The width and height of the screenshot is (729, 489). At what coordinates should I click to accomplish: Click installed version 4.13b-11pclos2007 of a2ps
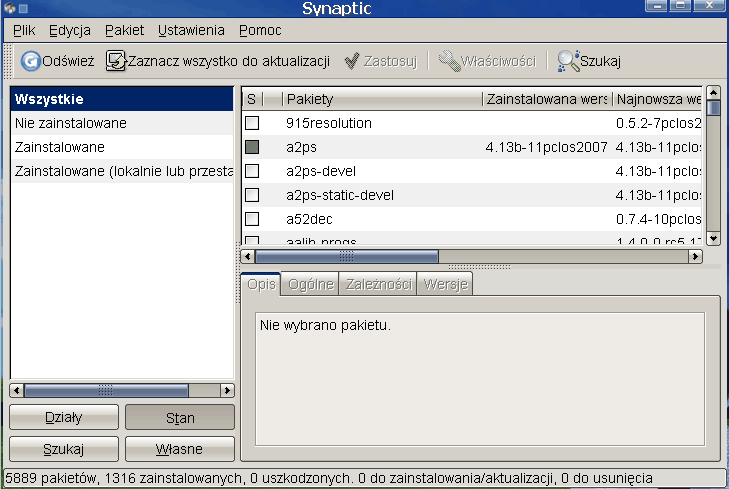(x=546, y=147)
